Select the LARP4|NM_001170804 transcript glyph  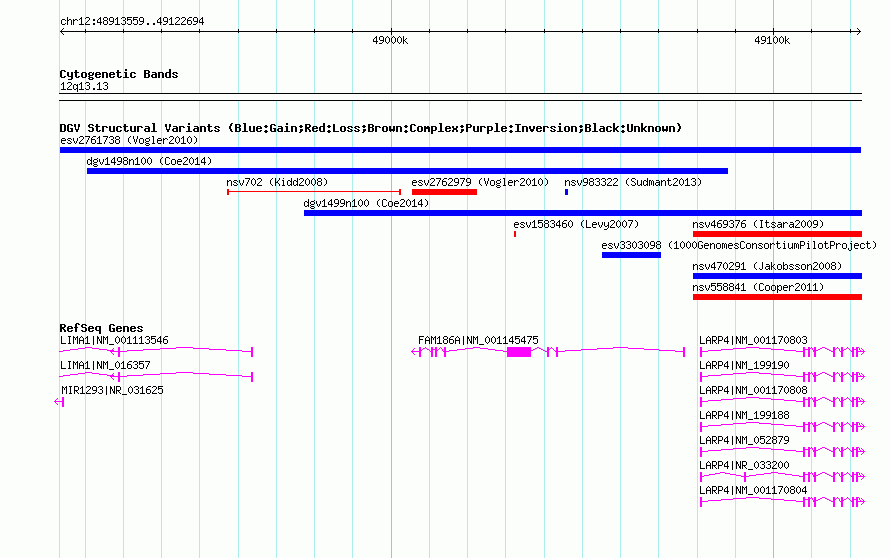click(x=782, y=502)
